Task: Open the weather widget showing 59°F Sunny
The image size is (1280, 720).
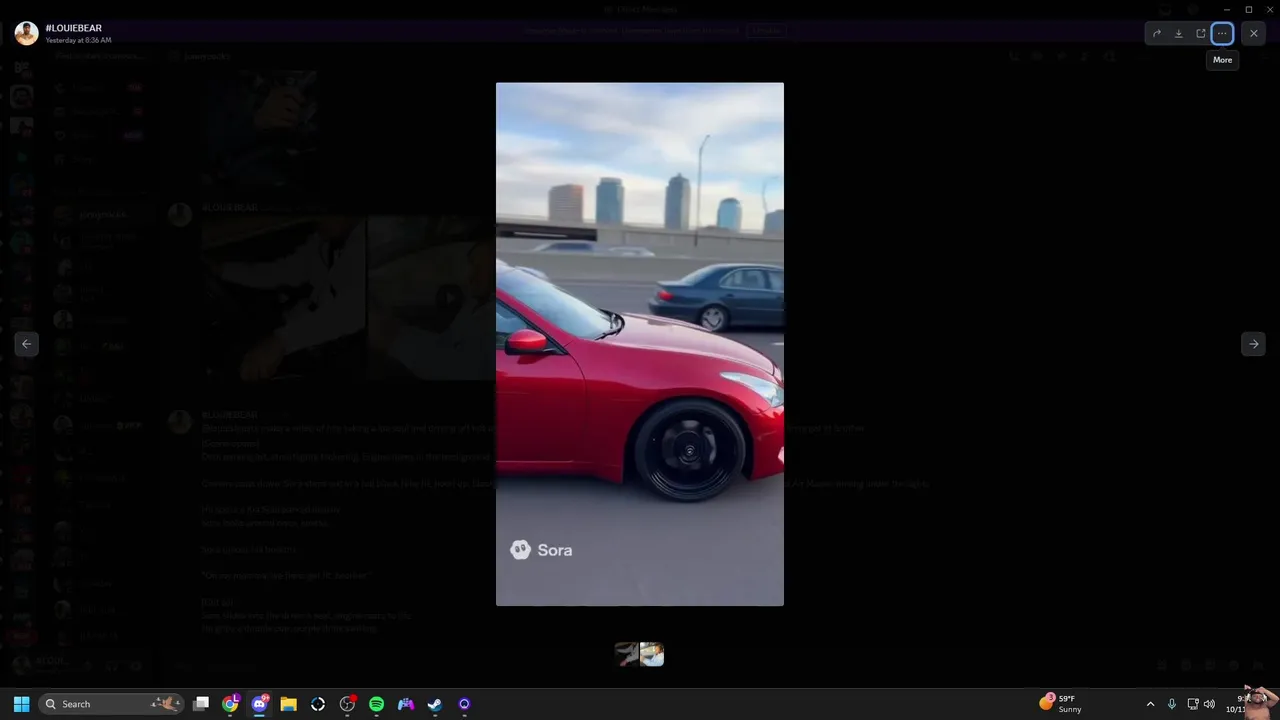Action: tap(1062, 704)
